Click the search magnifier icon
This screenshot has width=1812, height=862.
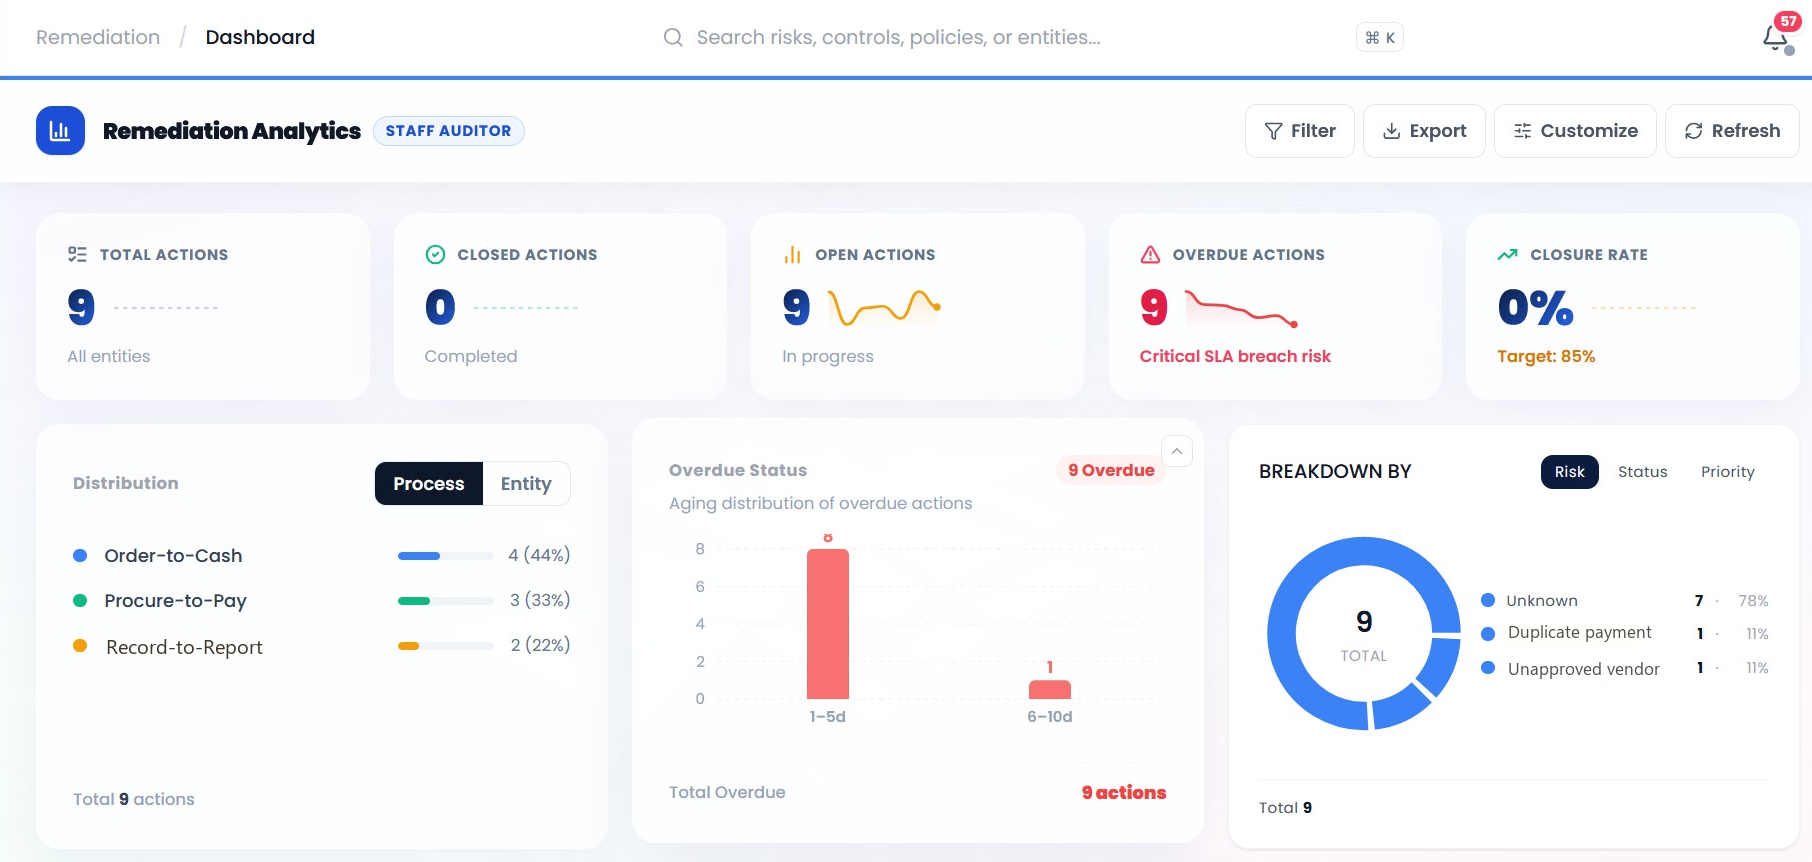673,37
